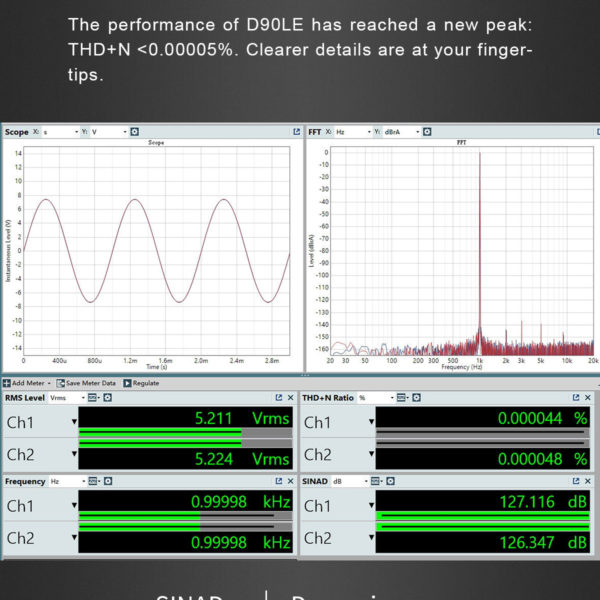This screenshot has height=600, width=600.
Task: Open SINAD unit dropdown (dB)
Action: tap(350, 481)
